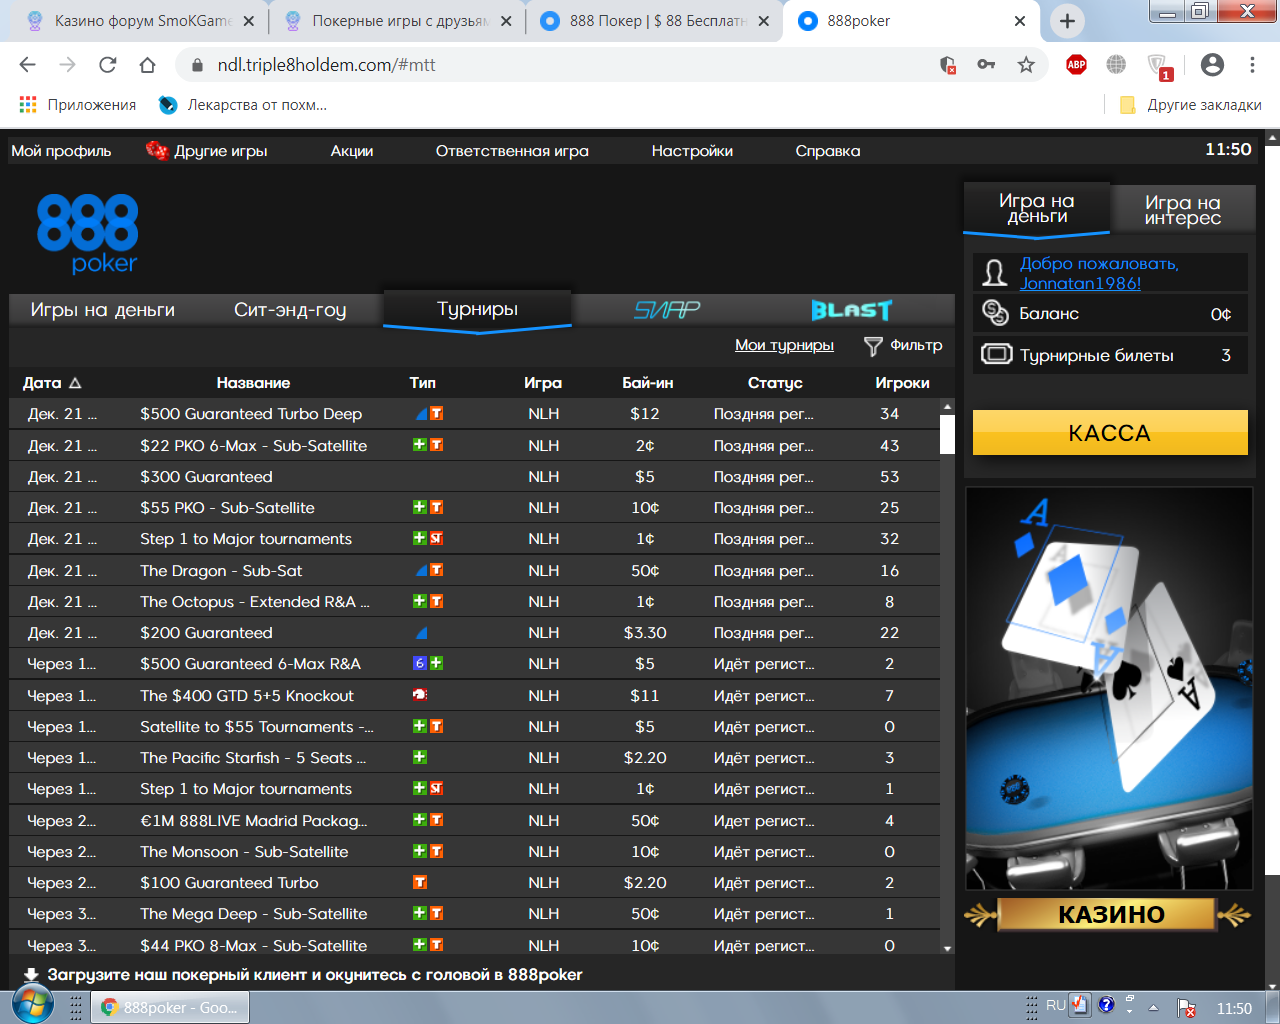Screen dimensions: 1280x1024
Task: Click the blocked cookies shield icon in address bar
Action: click(x=948, y=65)
